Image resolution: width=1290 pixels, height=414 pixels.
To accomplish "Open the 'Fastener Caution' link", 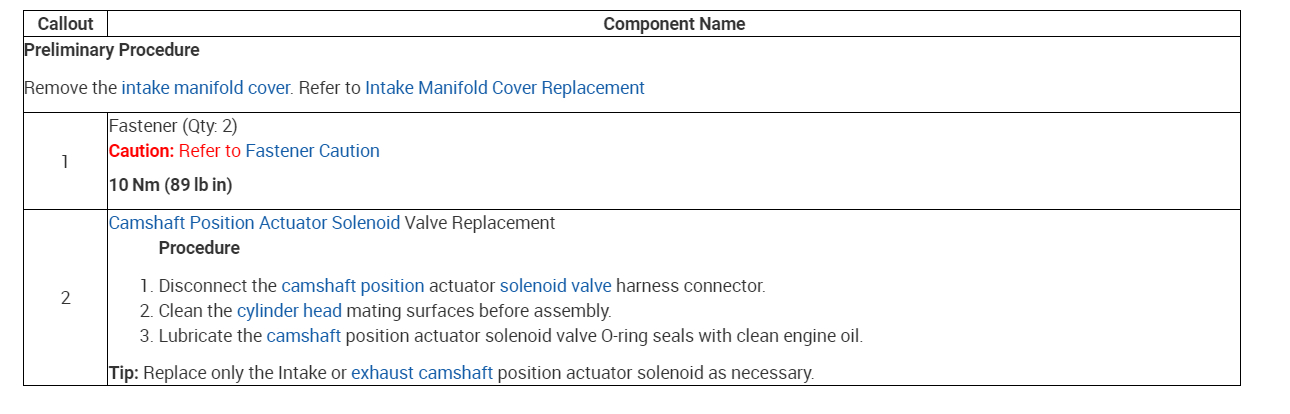I will coord(312,151).
